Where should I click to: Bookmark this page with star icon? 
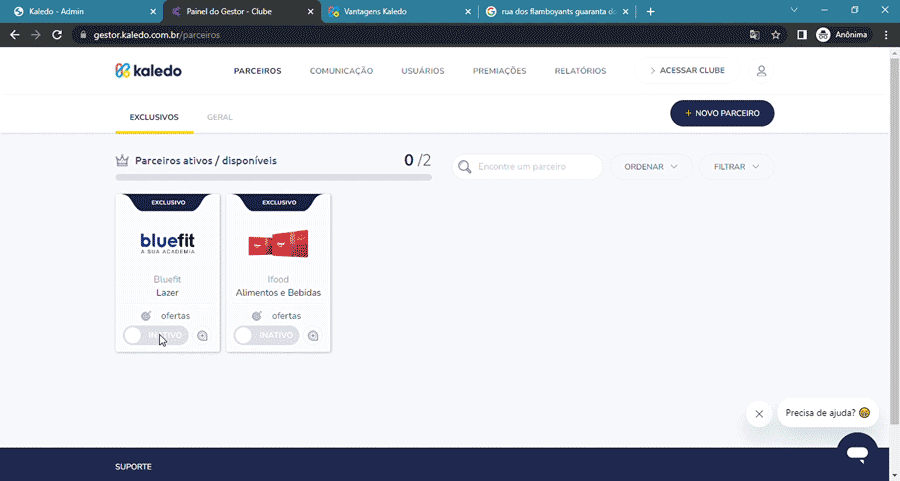776,34
